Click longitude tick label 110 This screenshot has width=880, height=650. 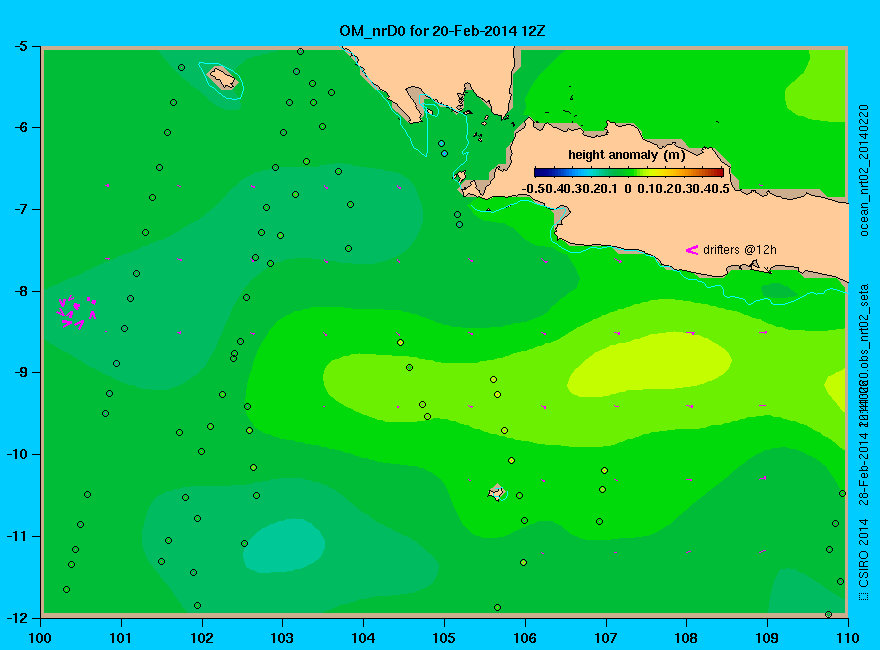[x=848, y=638]
